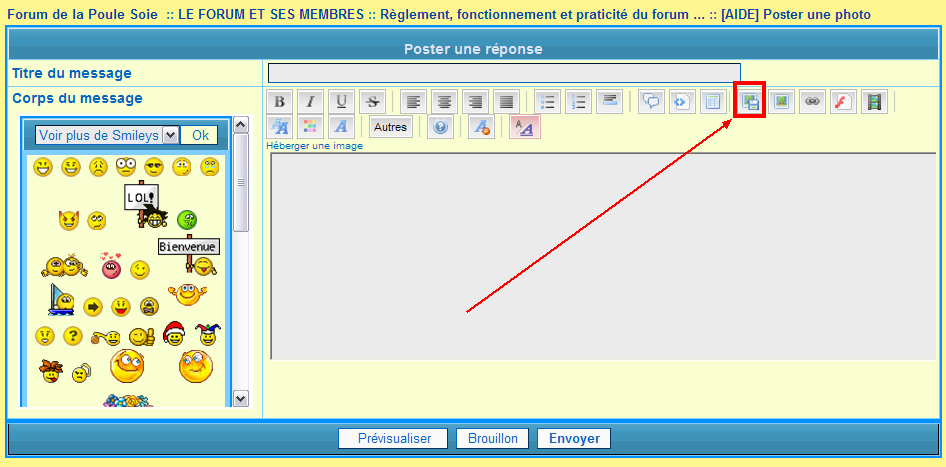Insert the black arrow smiley
The image size is (946, 467).
[x=92, y=307]
